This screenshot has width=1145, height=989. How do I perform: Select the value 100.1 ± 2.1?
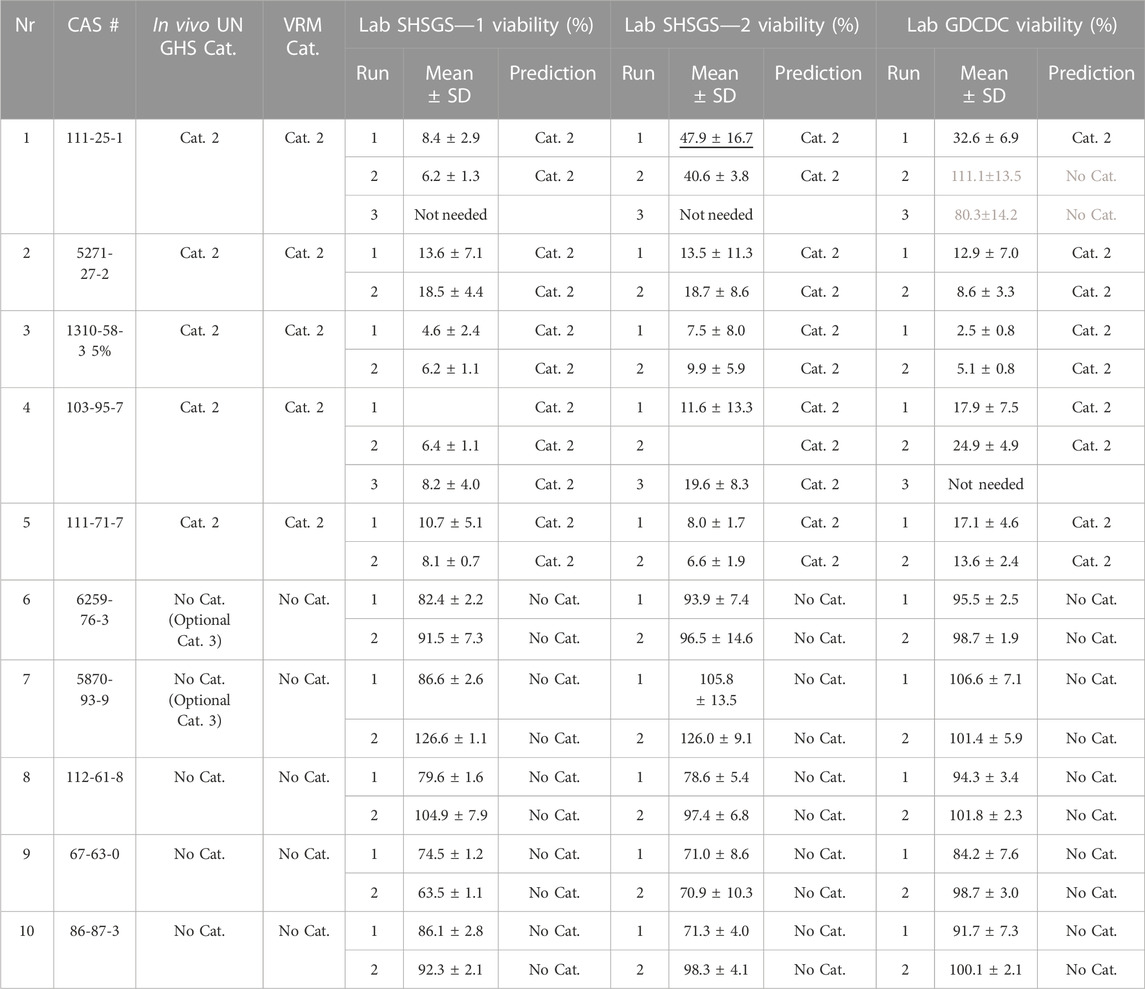986,970
